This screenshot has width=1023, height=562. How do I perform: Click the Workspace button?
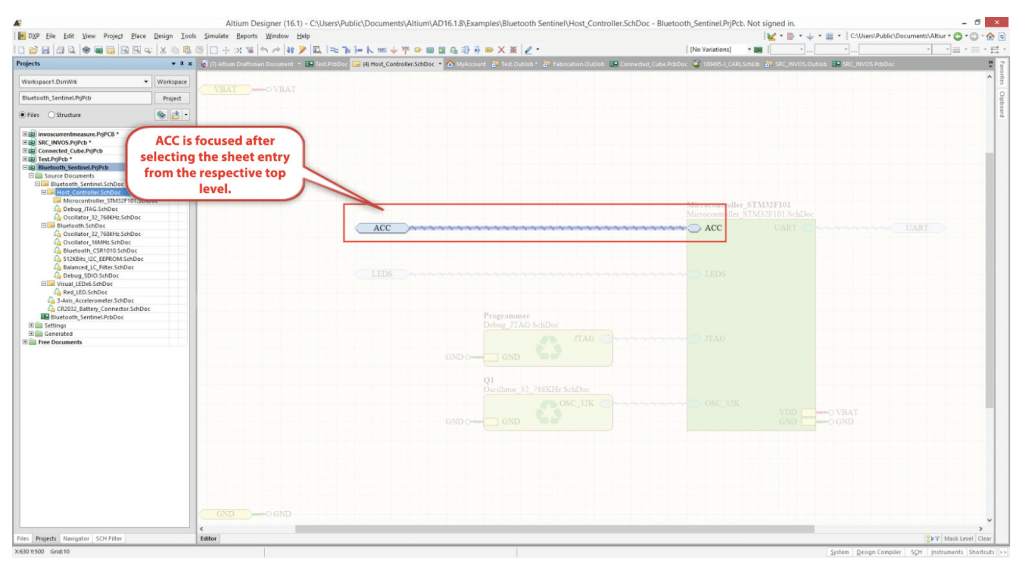point(172,82)
